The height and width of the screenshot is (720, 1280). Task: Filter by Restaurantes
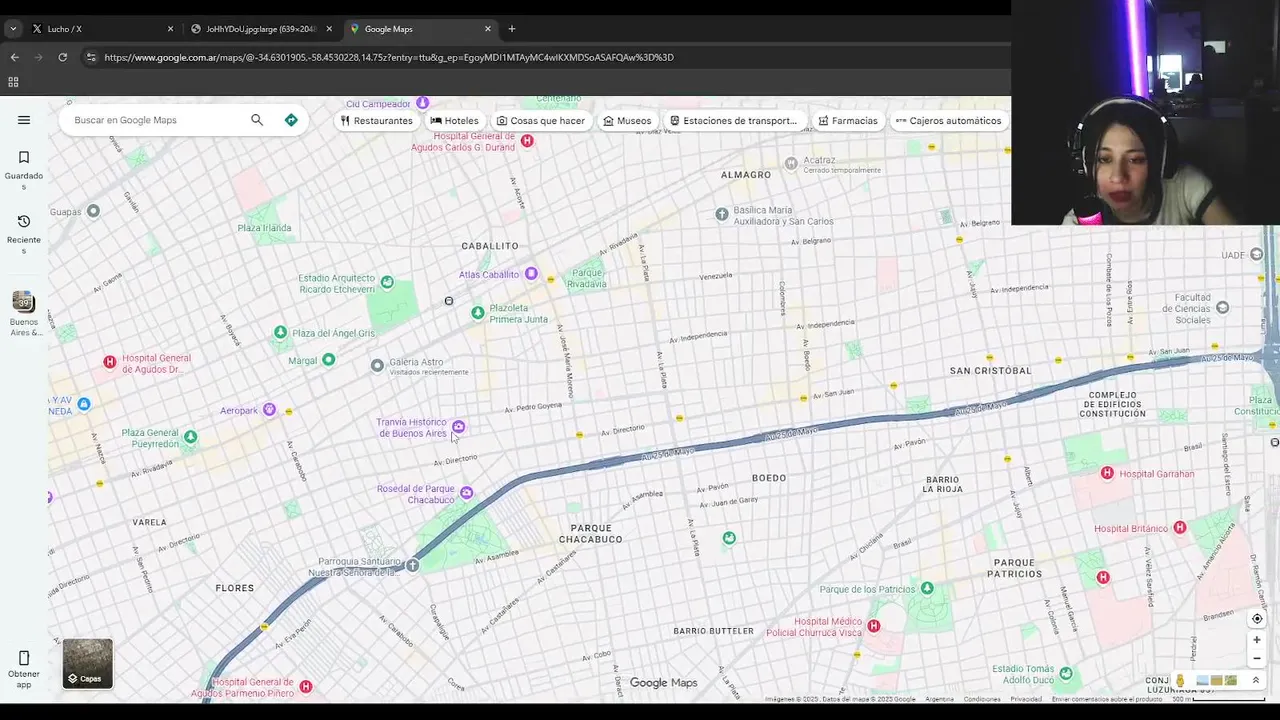pos(376,121)
